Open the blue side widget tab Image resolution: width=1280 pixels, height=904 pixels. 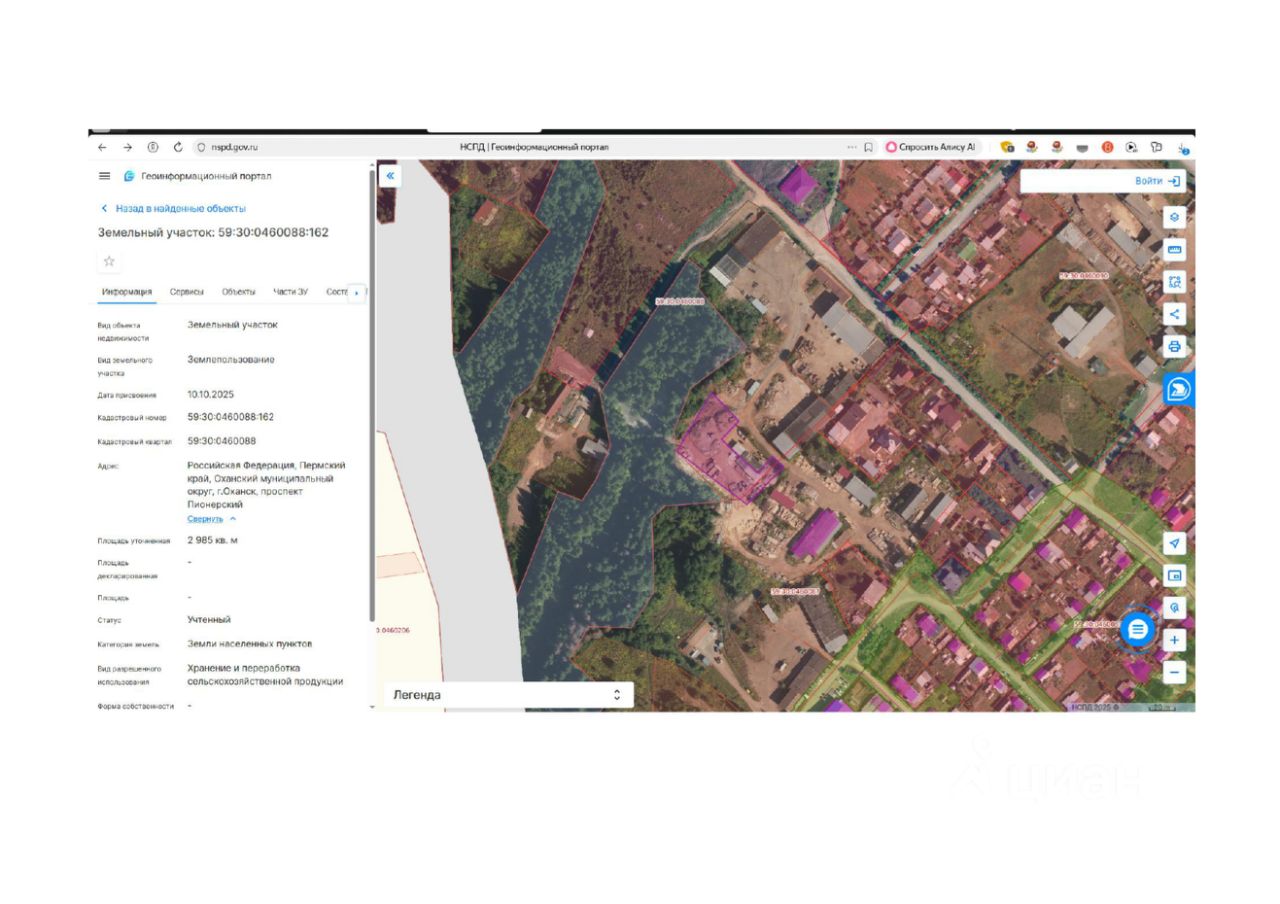(x=1179, y=389)
